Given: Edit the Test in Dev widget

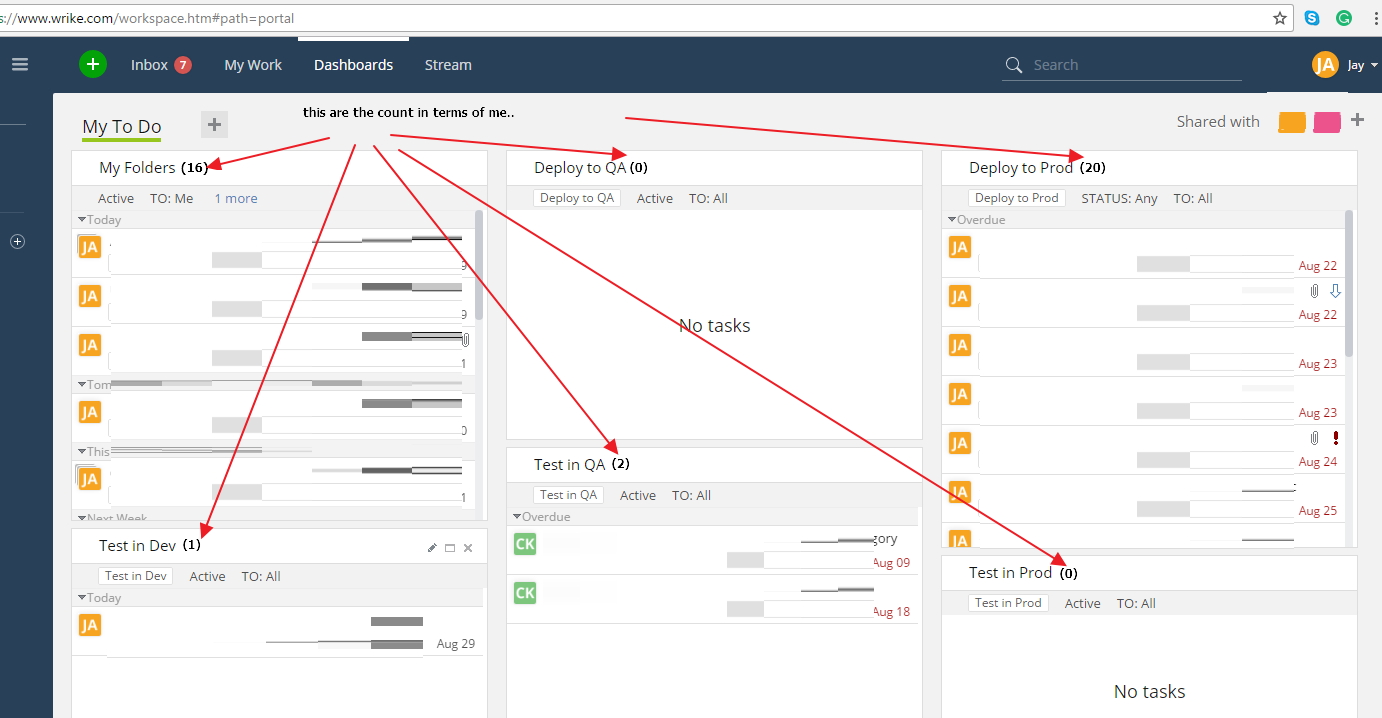Looking at the screenshot, I should click(432, 548).
